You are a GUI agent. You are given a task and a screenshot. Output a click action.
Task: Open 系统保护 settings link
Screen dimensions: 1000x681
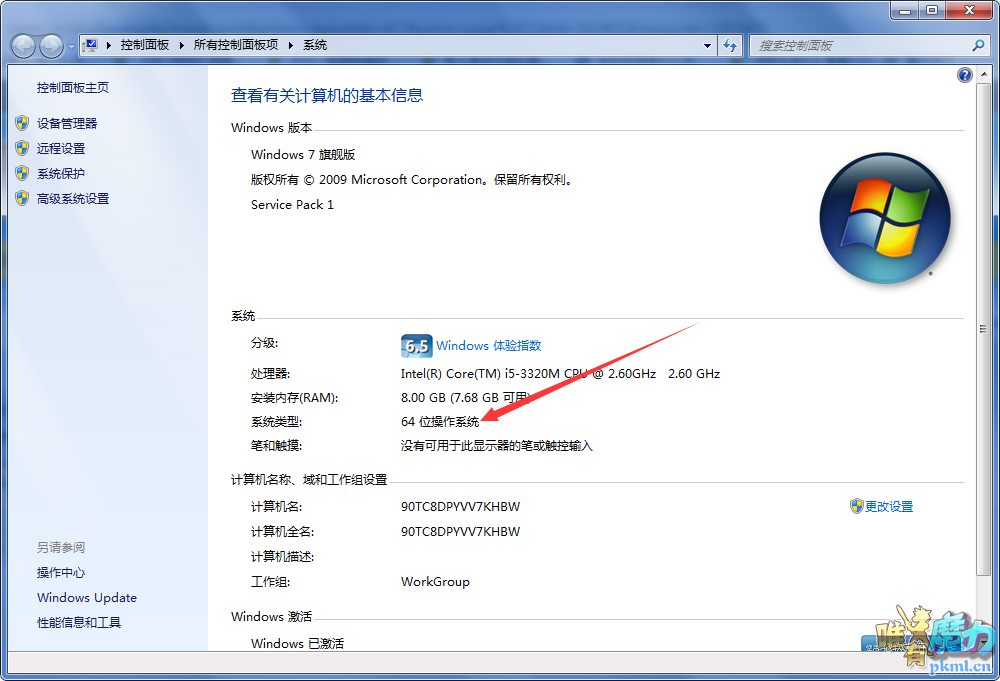pyautogui.click(x=61, y=174)
